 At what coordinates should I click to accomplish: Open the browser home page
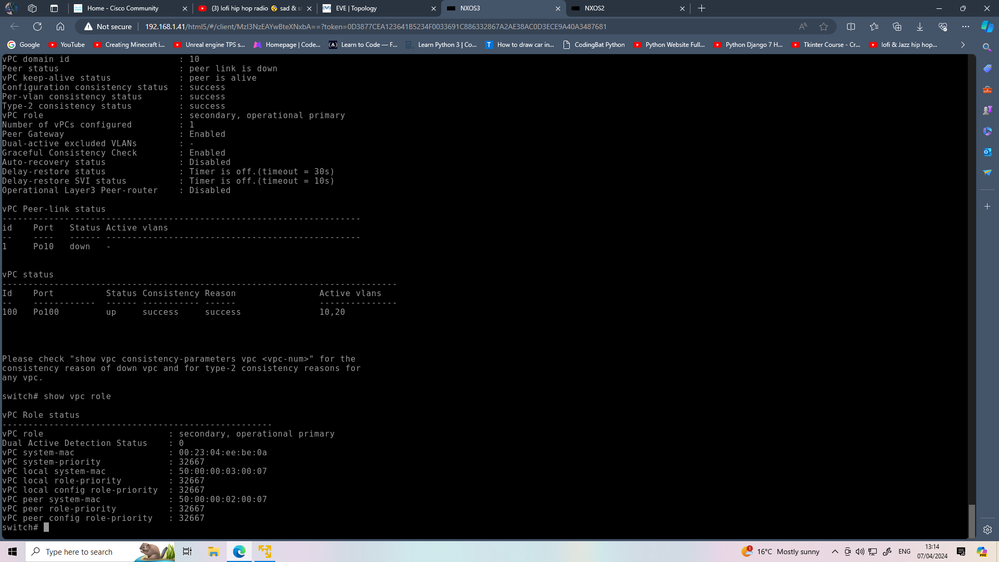click(x=60, y=27)
